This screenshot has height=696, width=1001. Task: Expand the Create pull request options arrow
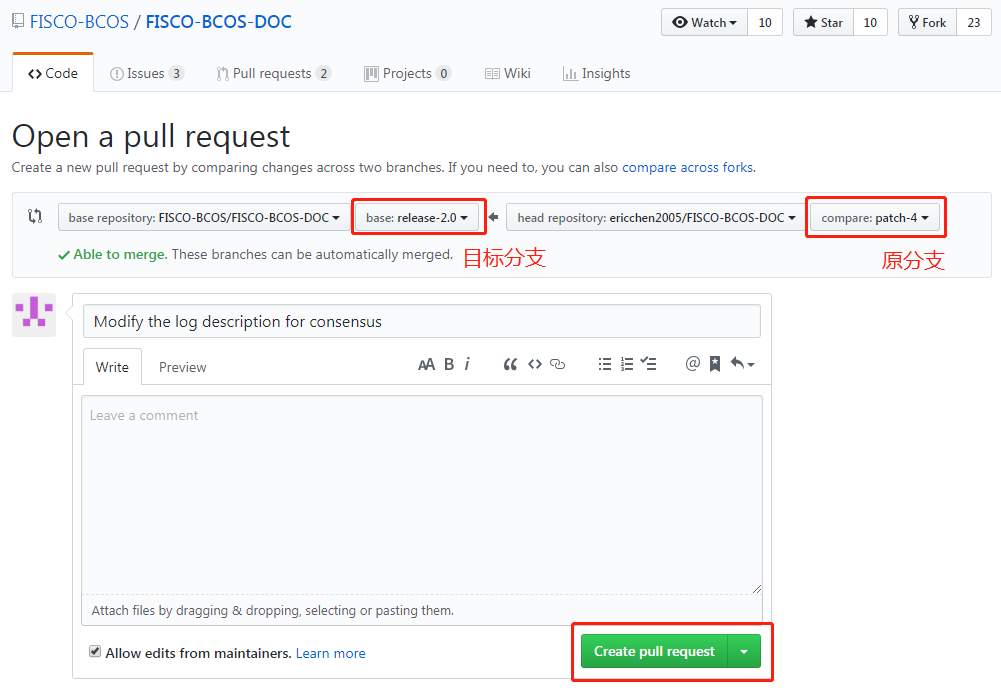tap(744, 651)
